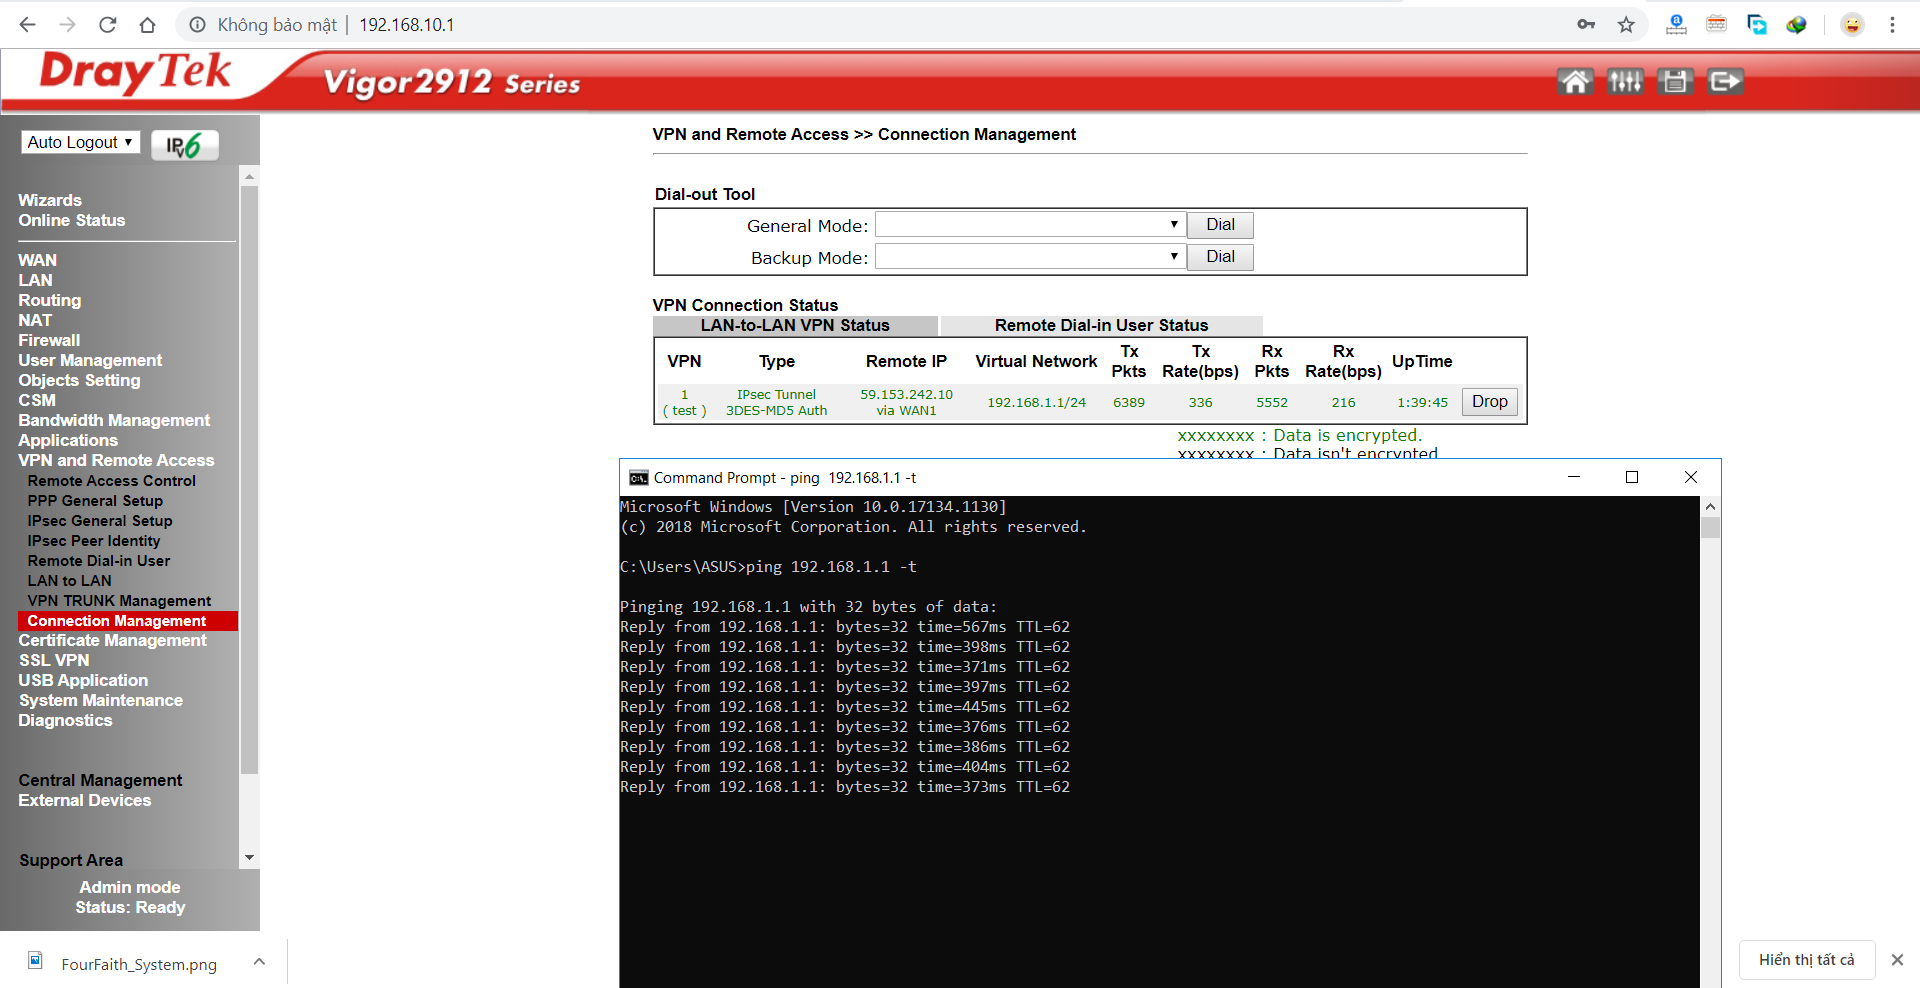The image size is (1920, 988).
Task: Click the sidebar scroll up arrow
Action: [249, 176]
